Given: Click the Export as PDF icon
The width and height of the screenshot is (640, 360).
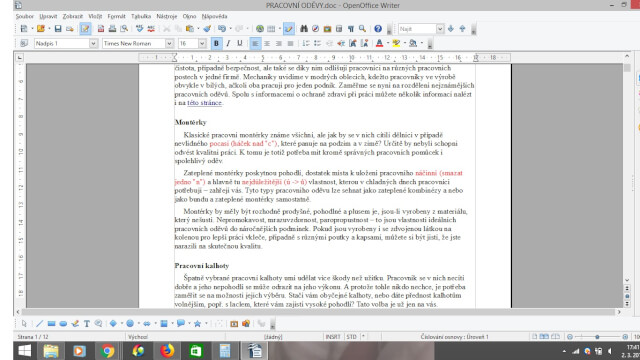Looking at the screenshot, I should click(x=100, y=29).
